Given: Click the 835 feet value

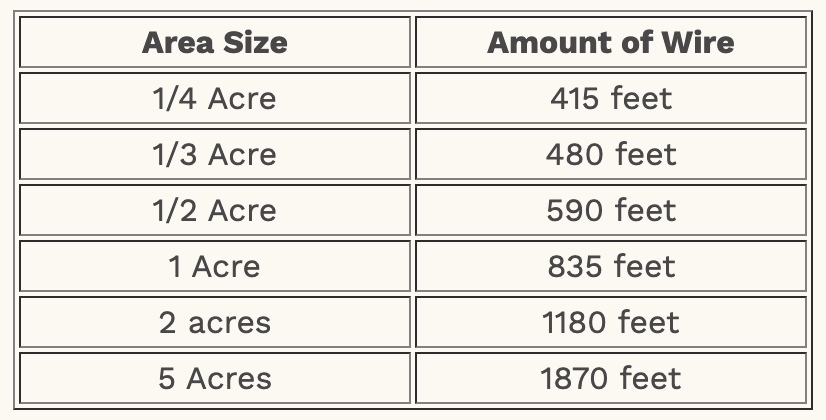Looking at the screenshot, I should coord(610,267).
